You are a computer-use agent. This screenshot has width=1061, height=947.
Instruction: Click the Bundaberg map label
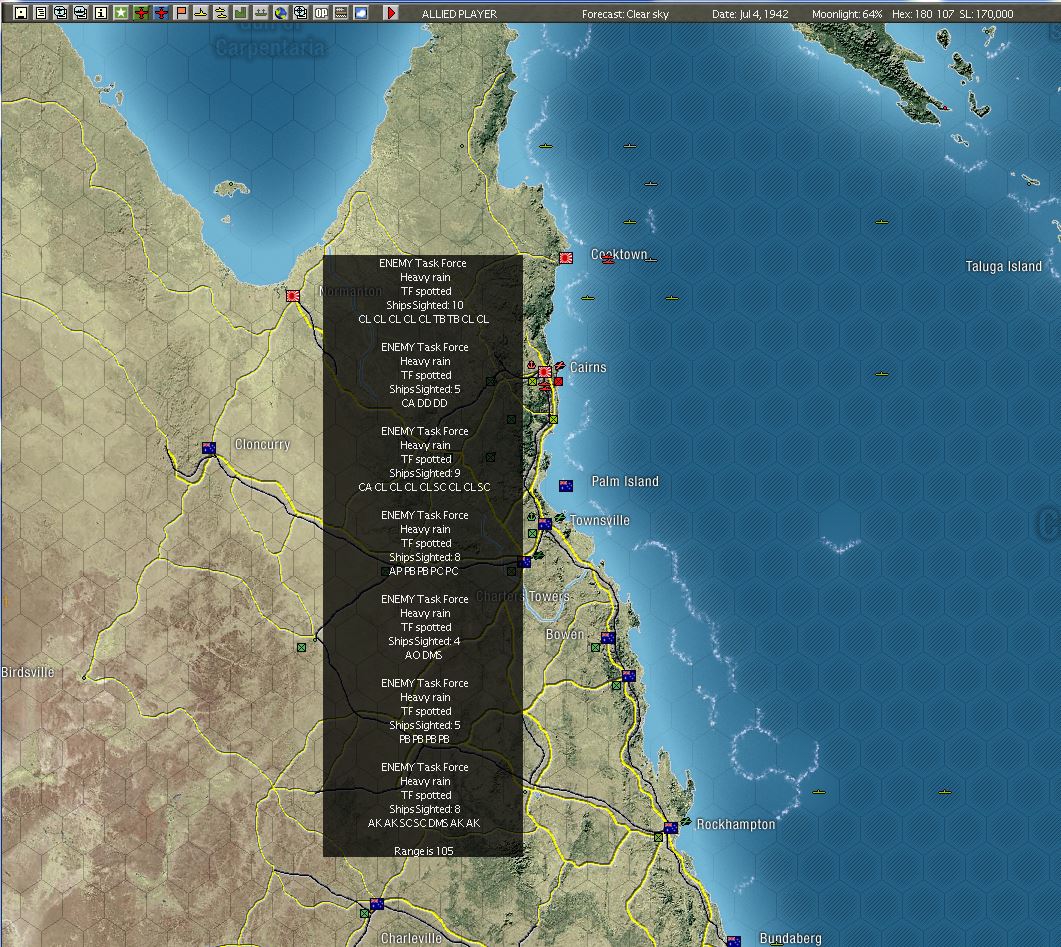click(x=790, y=938)
